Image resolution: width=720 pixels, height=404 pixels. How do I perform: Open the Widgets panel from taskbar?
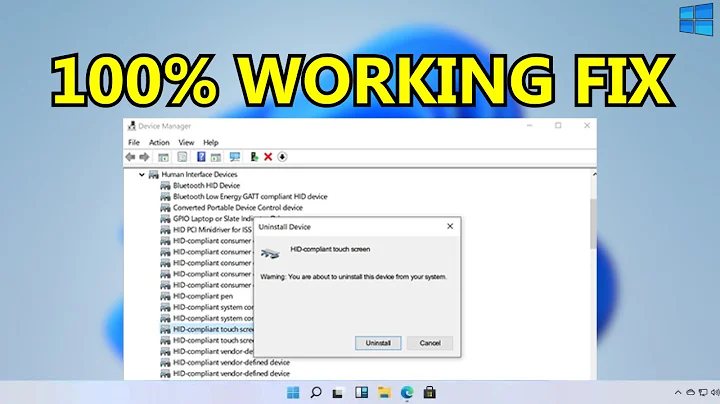(x=361, y=393)
